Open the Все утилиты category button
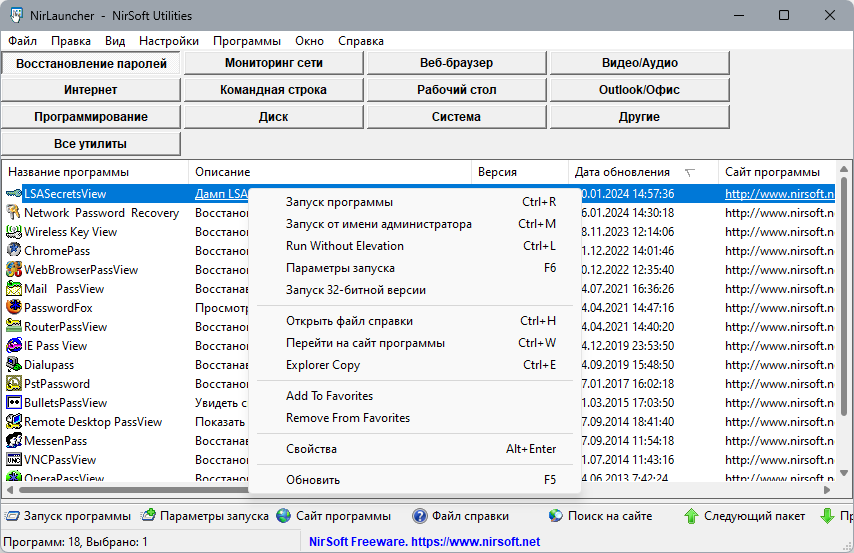This screenshot has width=854, height=553. coord(90,144)
